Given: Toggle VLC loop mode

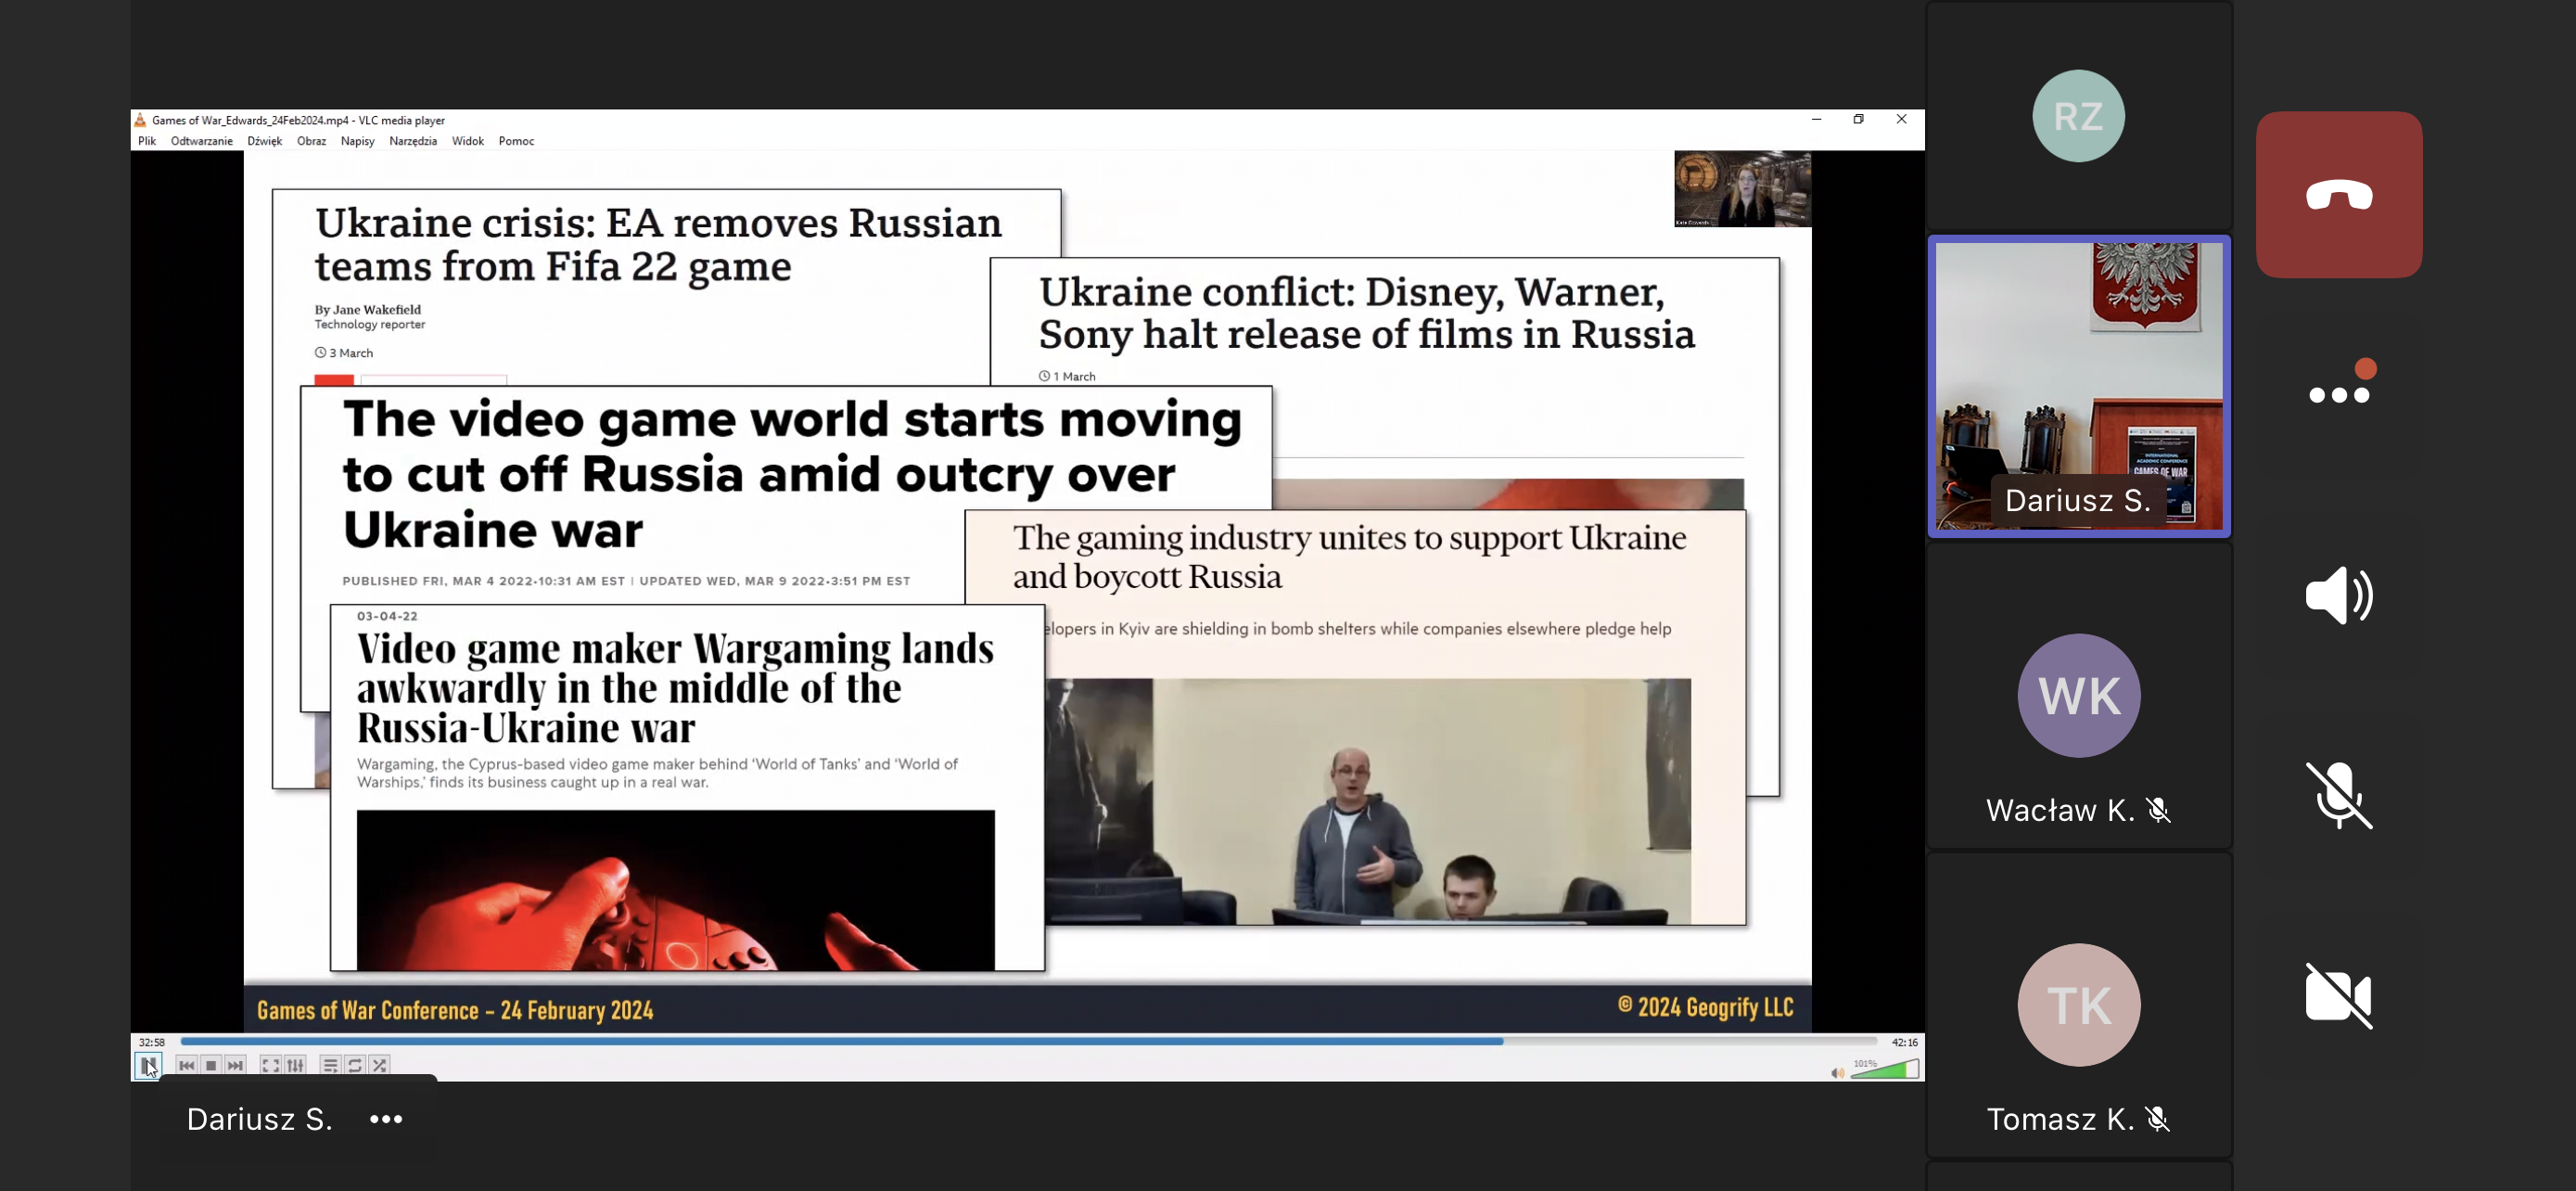Looking at the screenshot, I should tap(355, 1066).
